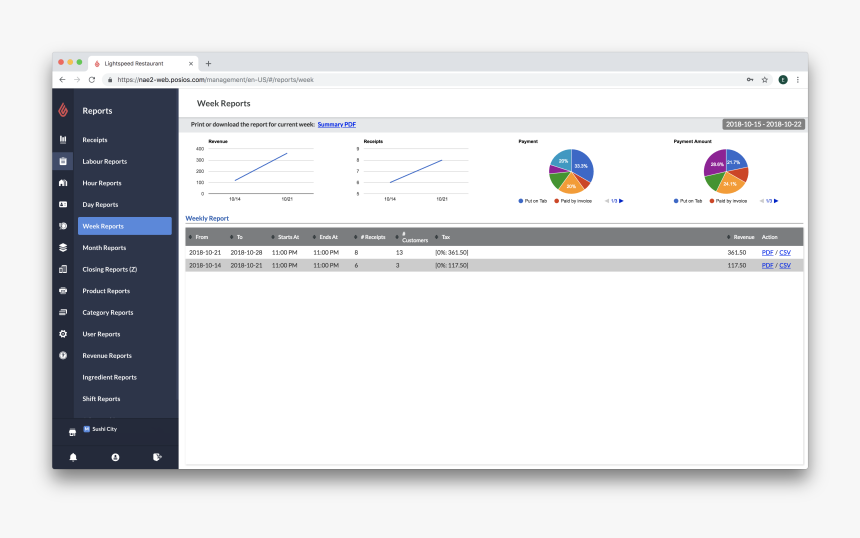Screen dimensions: 860x538
Task: Download the Summary PDF link
Action: 337,124
